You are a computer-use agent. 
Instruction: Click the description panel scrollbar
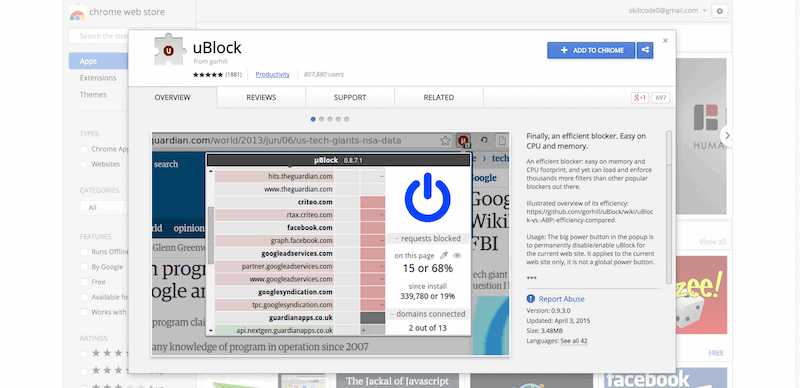pyautogui.click(x=669, y=207)
